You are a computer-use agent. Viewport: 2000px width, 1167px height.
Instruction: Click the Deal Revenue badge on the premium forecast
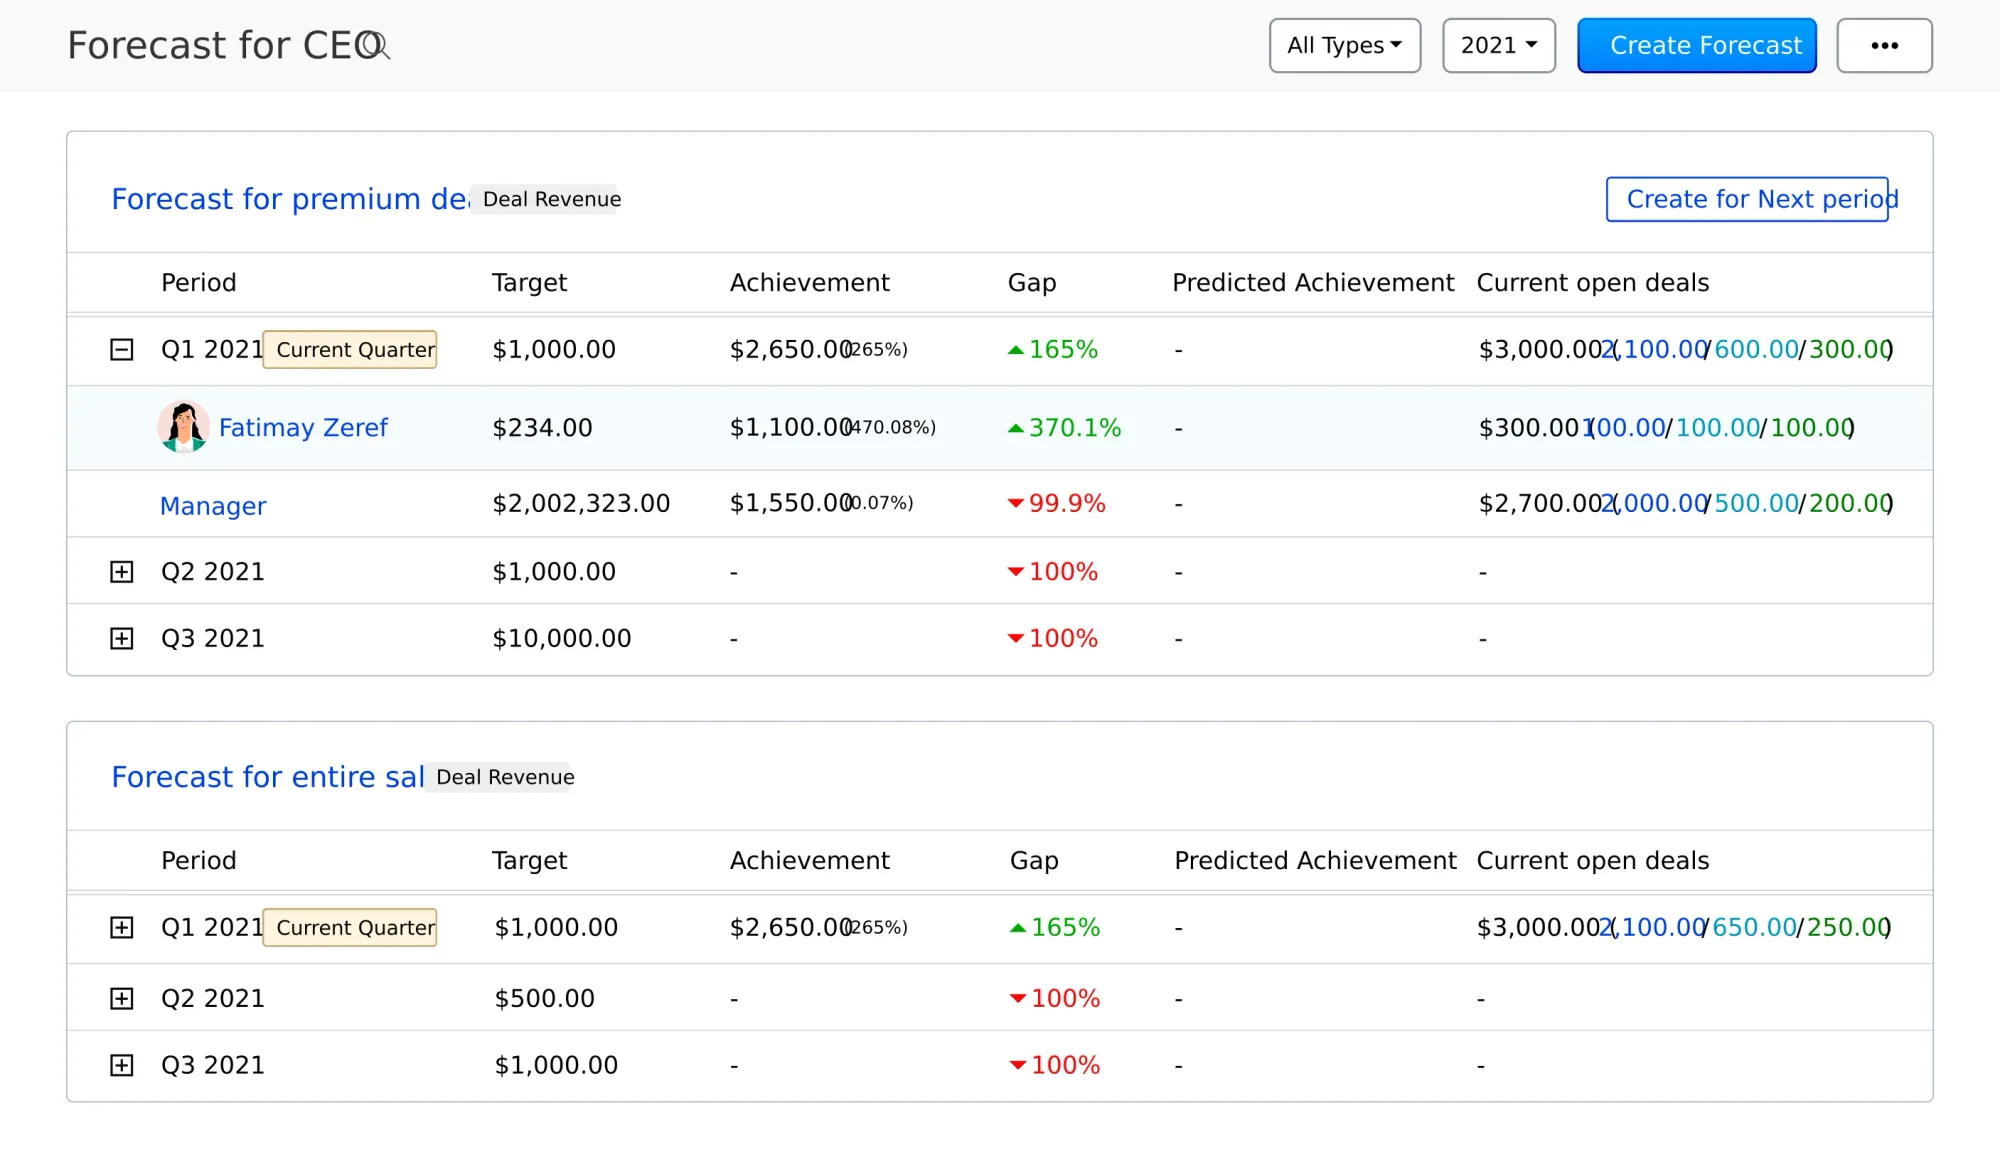tap(547, 199)
